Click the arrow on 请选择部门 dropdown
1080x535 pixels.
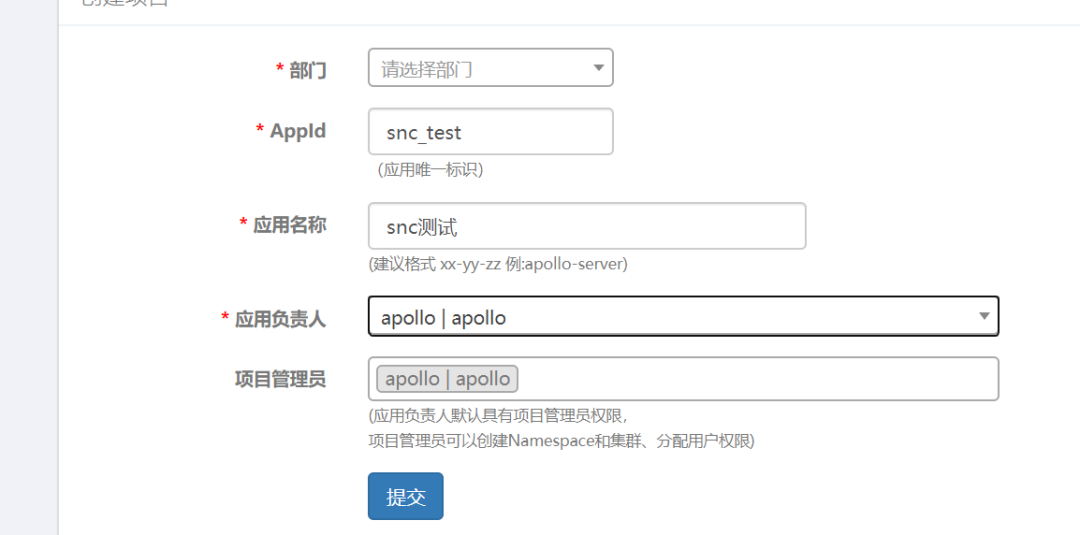(x=598, y=68)
